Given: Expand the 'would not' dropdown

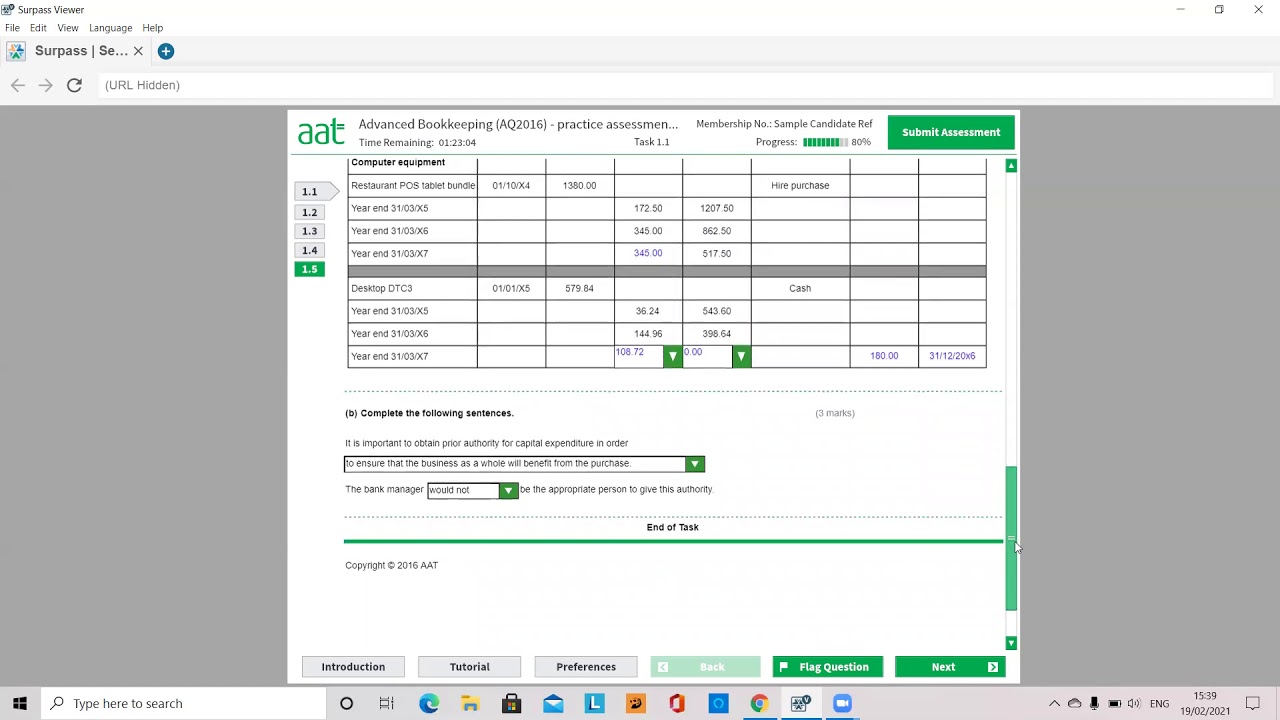Looking at the screenshot, I should [508, 490].
